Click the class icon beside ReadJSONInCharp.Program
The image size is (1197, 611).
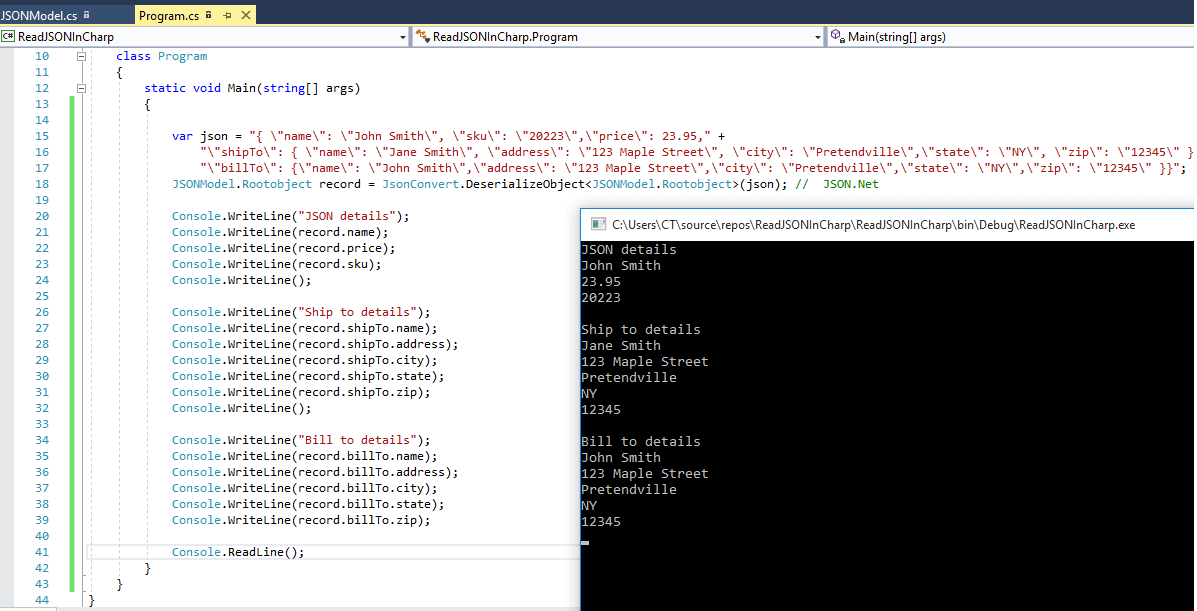(421, 36)
